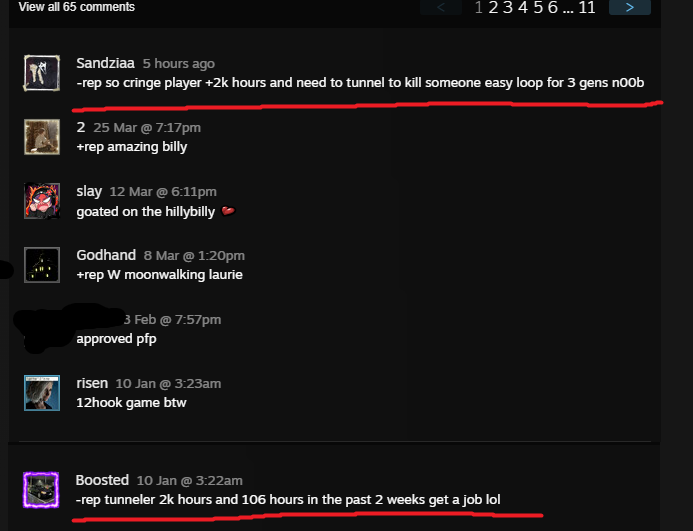Screen dimensions: 693x531
Task: Open comments page 6
Action: coord(553,7)
